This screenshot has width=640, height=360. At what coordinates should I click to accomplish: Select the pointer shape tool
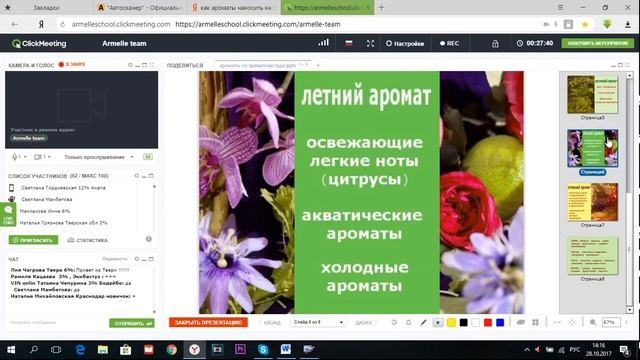(438, 322)
